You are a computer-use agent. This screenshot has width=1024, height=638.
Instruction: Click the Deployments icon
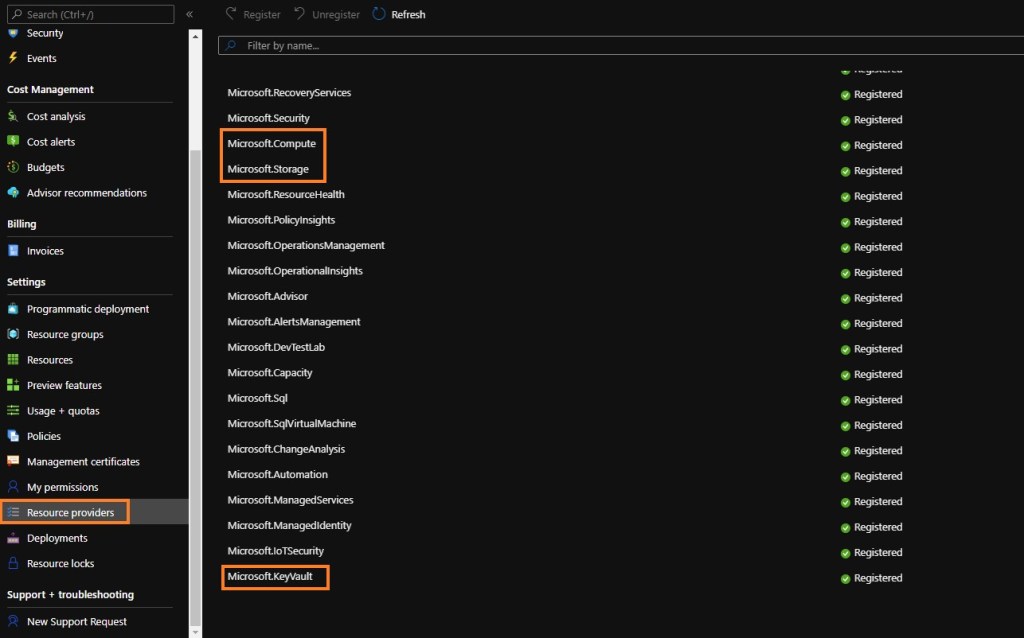click(x=13, y=538)
